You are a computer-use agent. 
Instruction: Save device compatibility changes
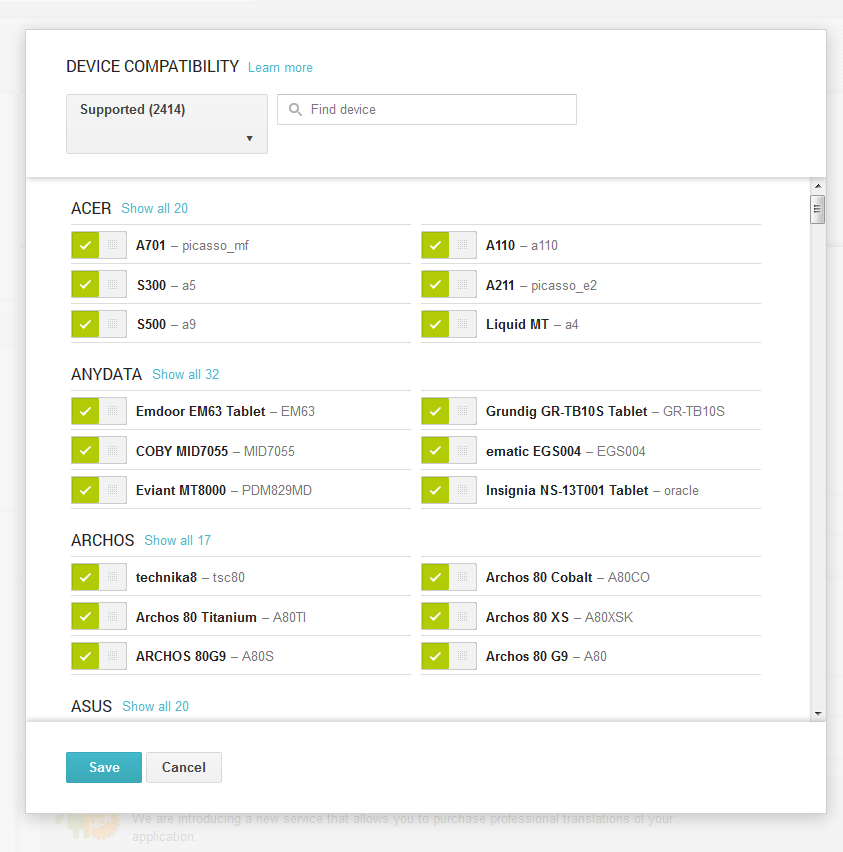click(104, 767)
